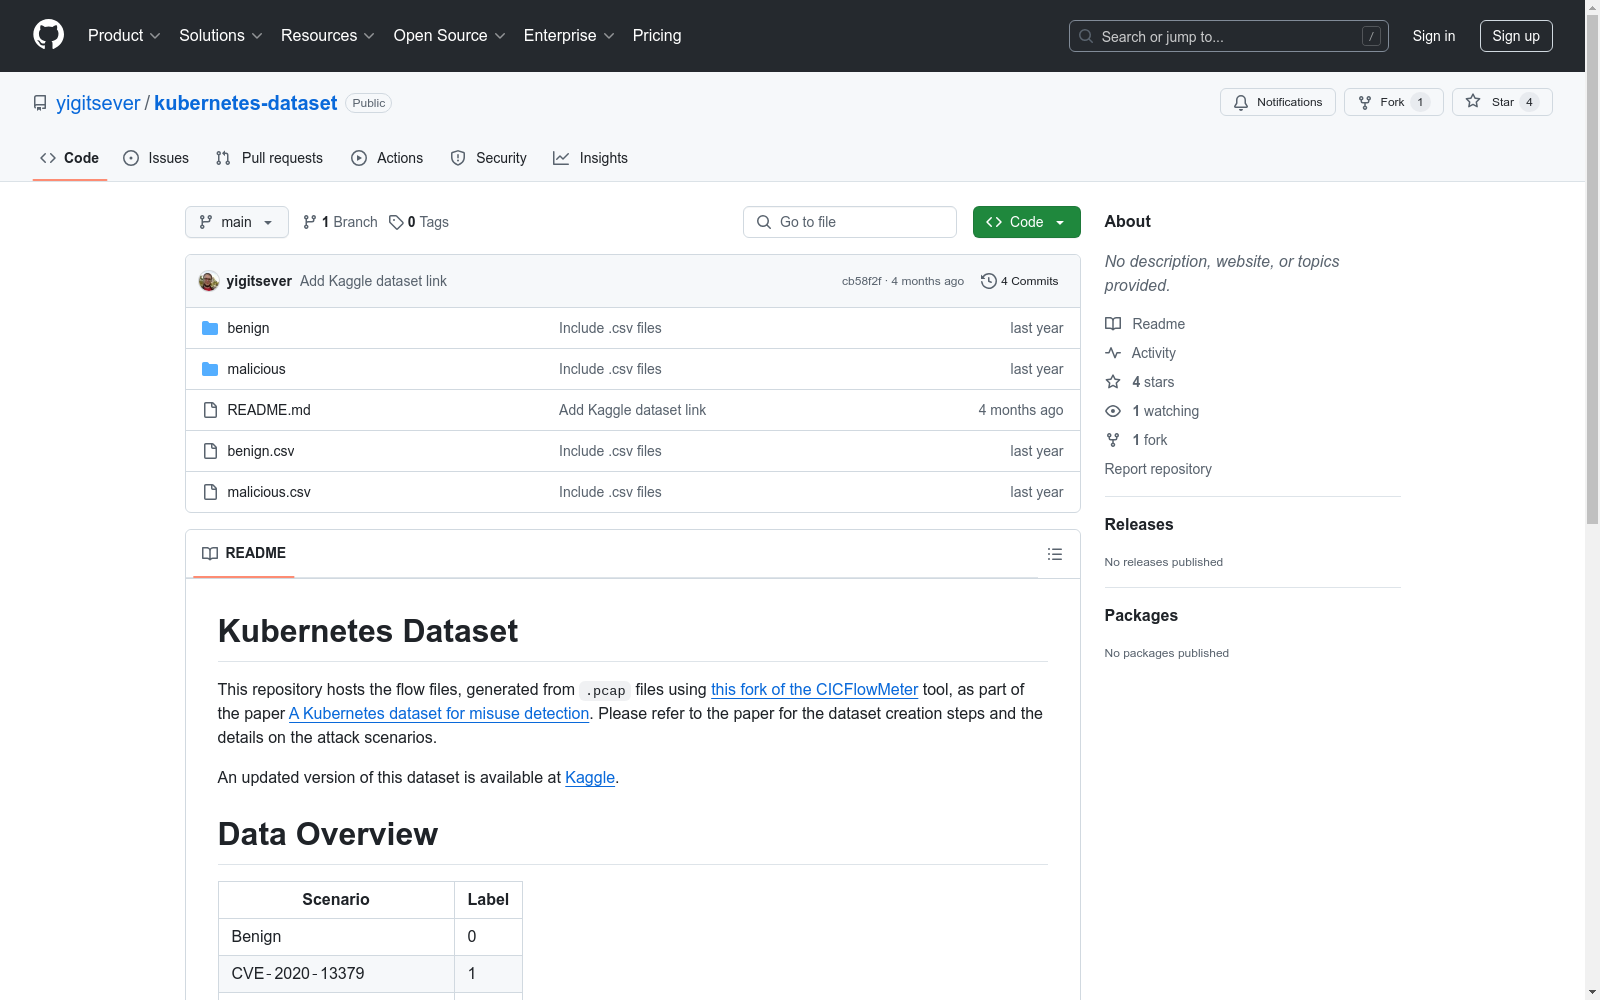Open the malicious.csv file name
Screen dimensions: 1600x1000
269,492
